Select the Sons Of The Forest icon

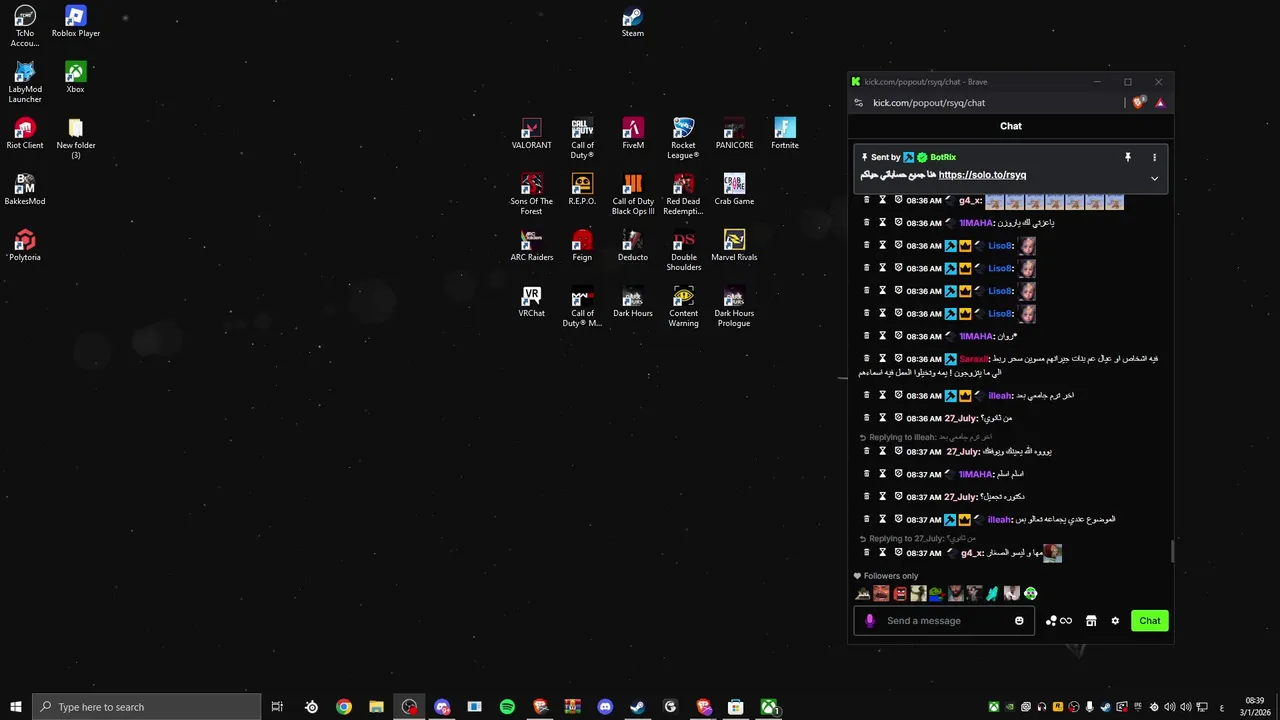[x=531, y=194]
